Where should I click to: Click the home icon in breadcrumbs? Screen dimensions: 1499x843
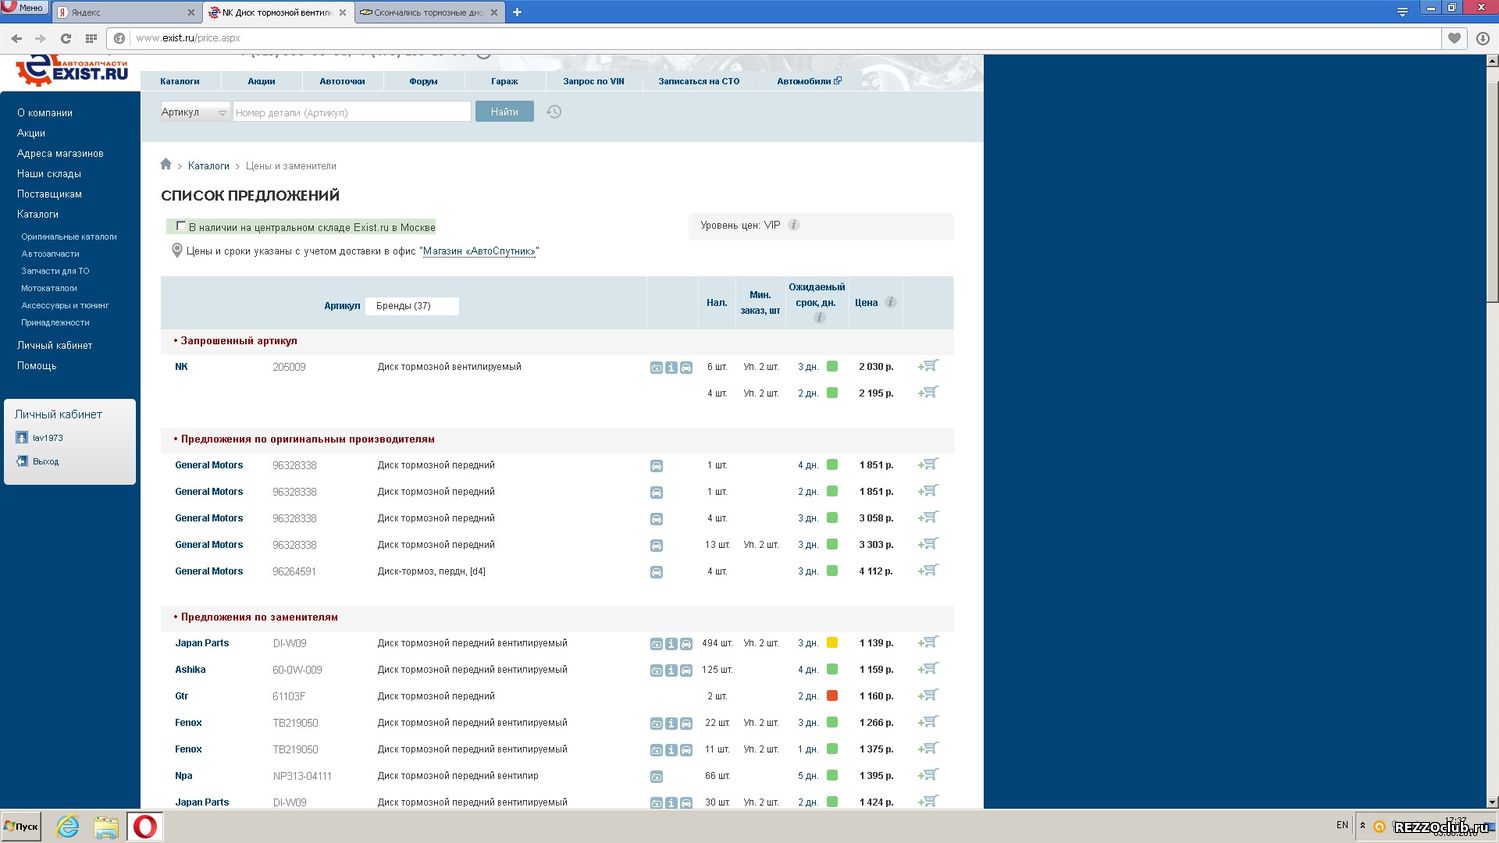tap(166, 164)
